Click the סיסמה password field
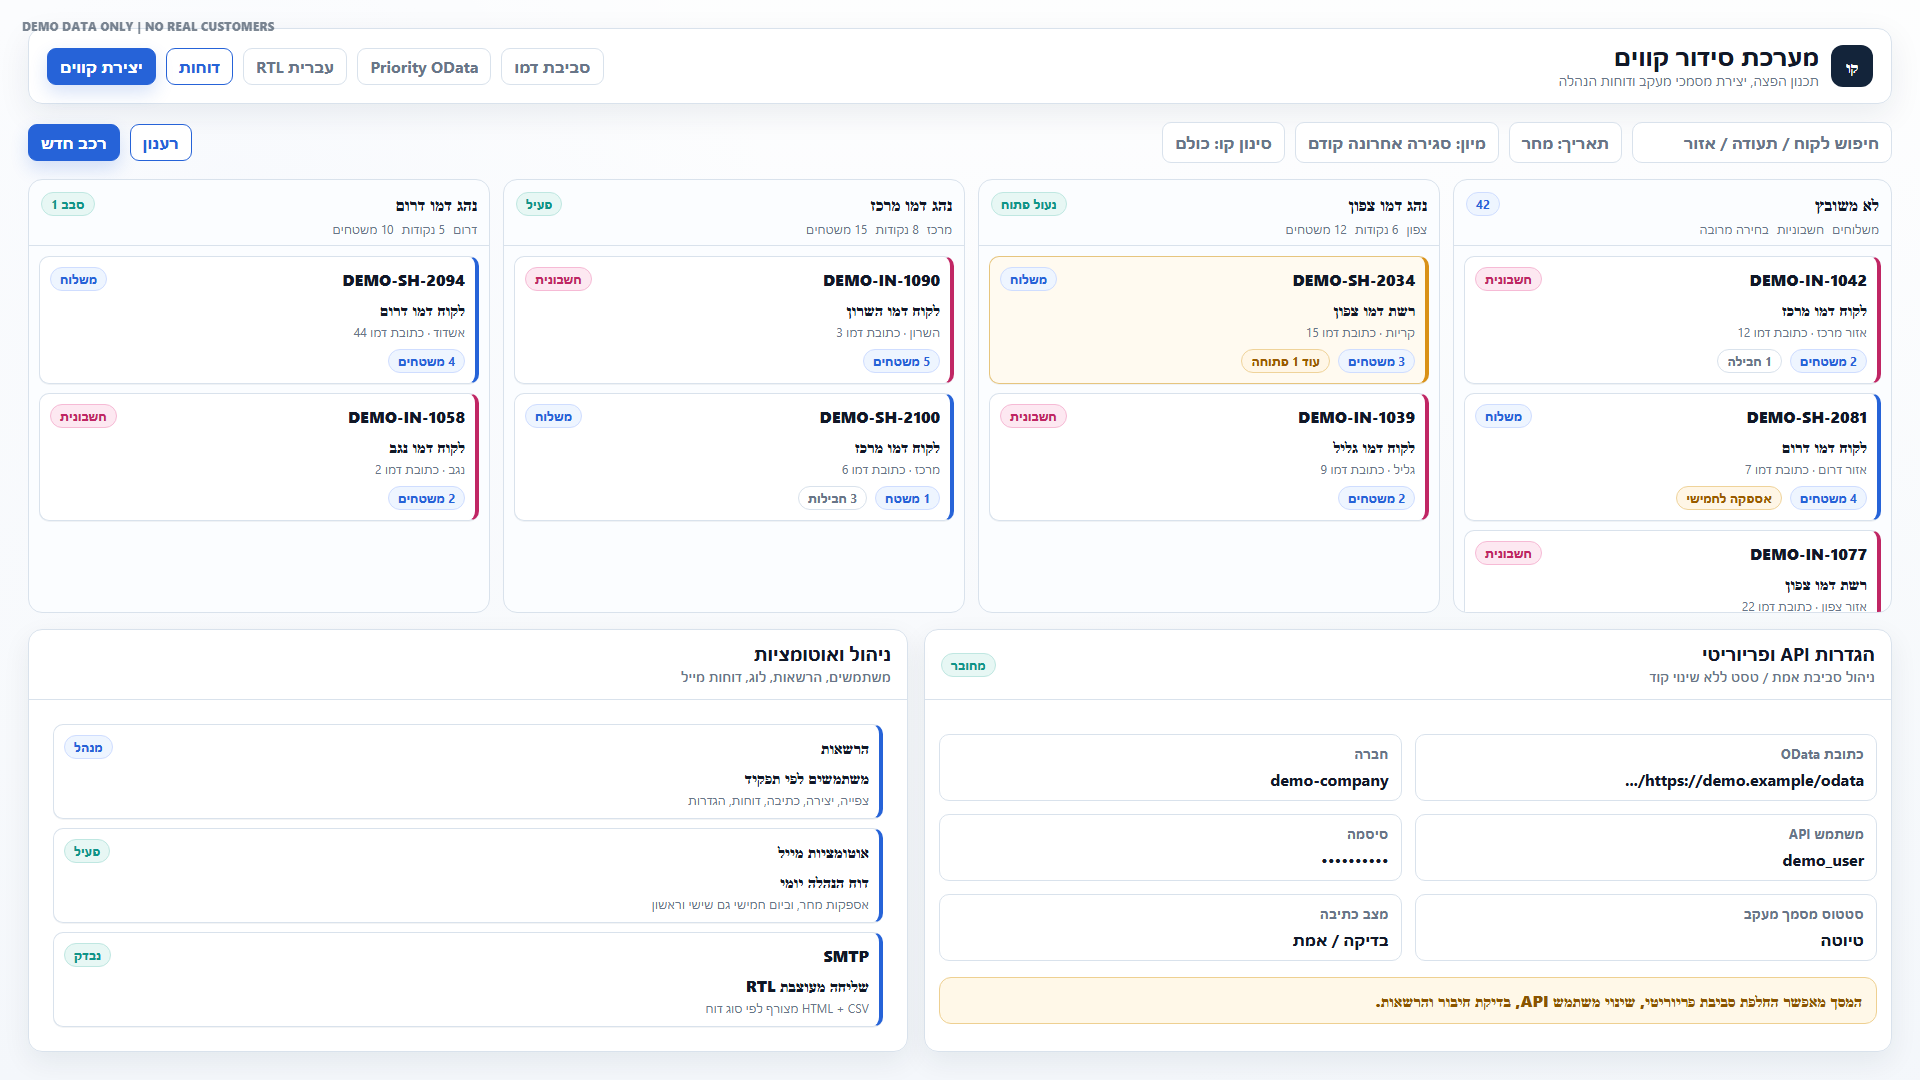The image size is (1920, 1080). pyautogui.click(x=1170, y=847)
